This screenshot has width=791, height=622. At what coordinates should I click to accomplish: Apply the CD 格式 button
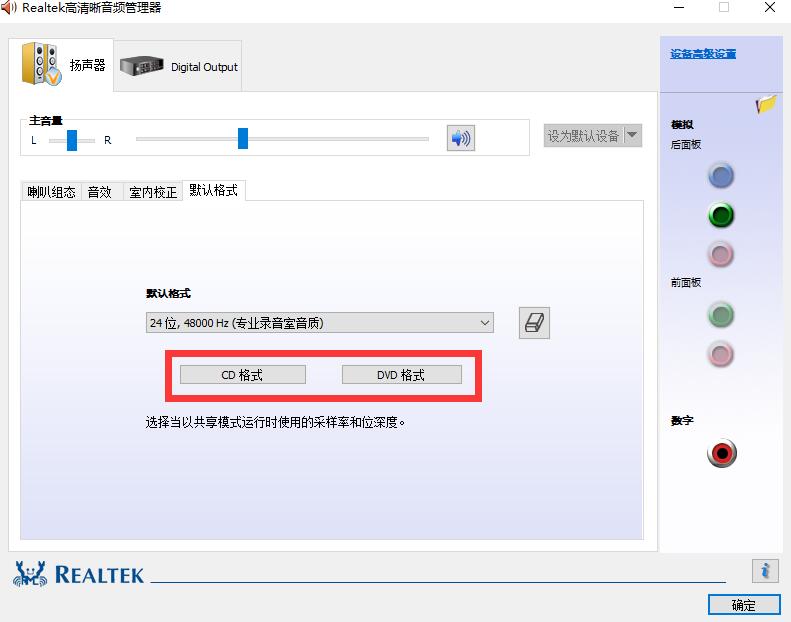click(243, 375)
